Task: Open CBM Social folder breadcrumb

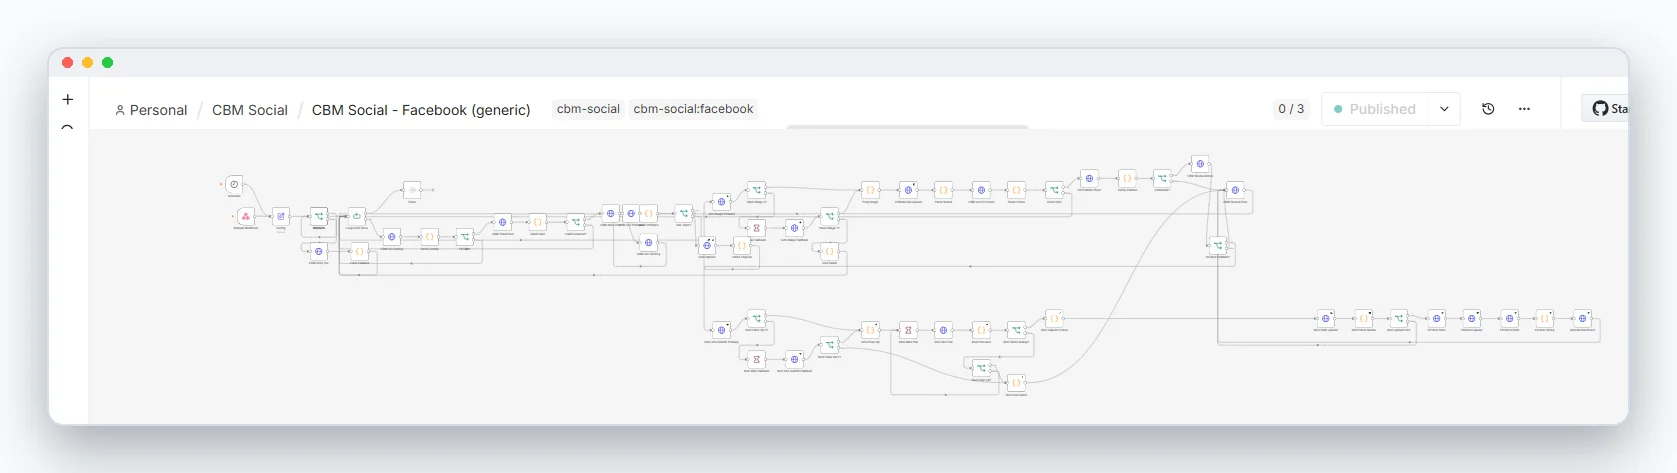Action: click(250, 110)
